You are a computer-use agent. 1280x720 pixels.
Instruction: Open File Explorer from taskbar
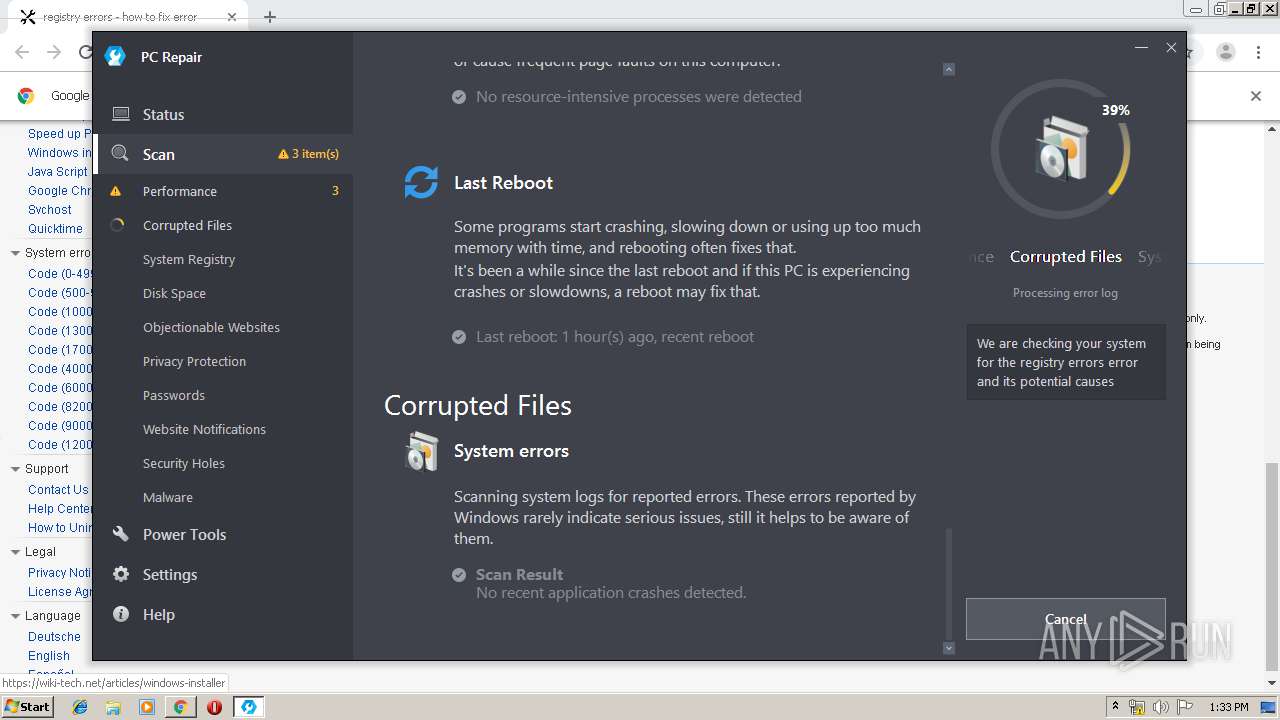pos(113,707)
